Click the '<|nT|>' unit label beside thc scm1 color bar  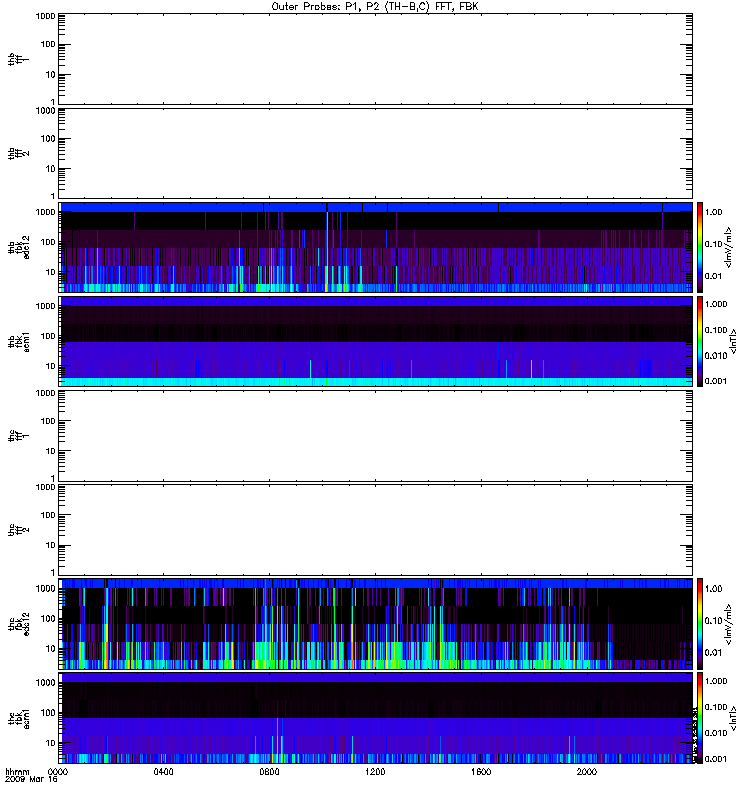coord(734,718)
